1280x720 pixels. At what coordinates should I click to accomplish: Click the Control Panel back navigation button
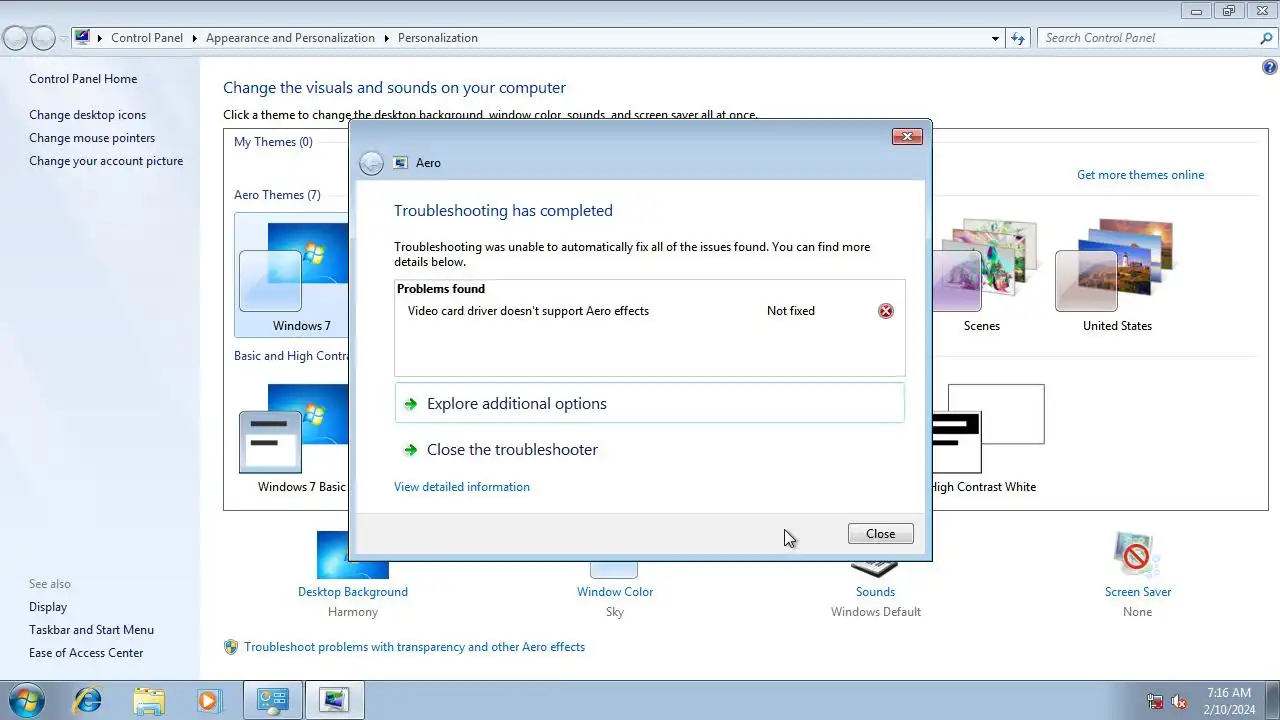[15, 38]
